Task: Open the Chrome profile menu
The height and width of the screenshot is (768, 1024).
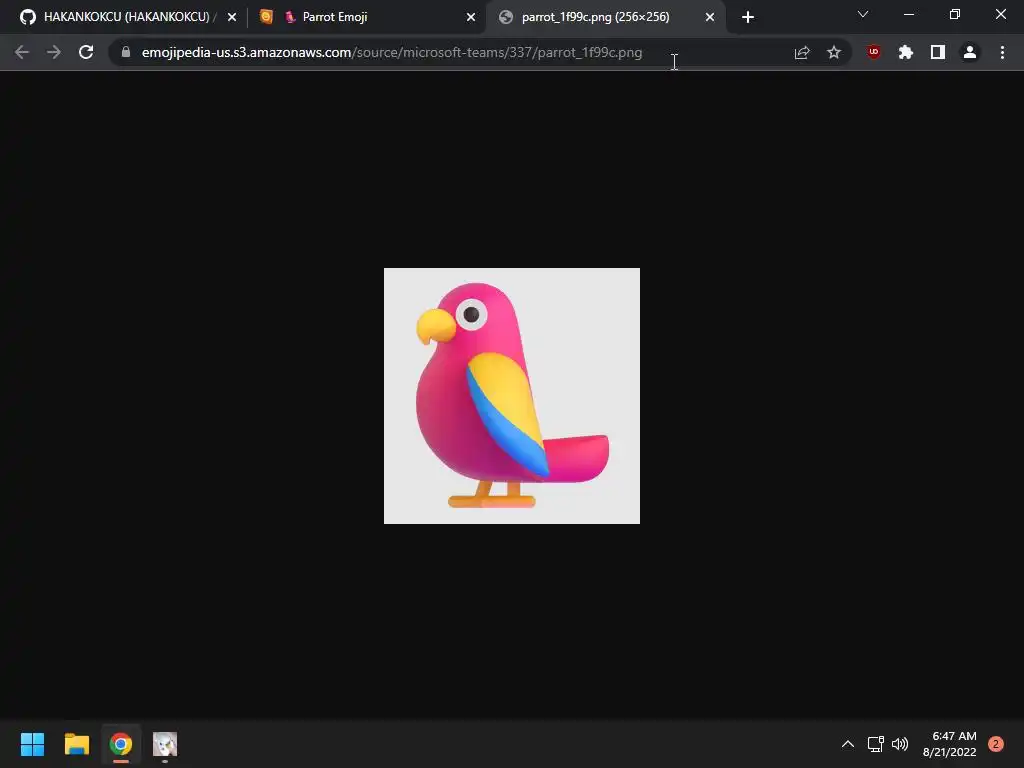Action: pos(970,52)
